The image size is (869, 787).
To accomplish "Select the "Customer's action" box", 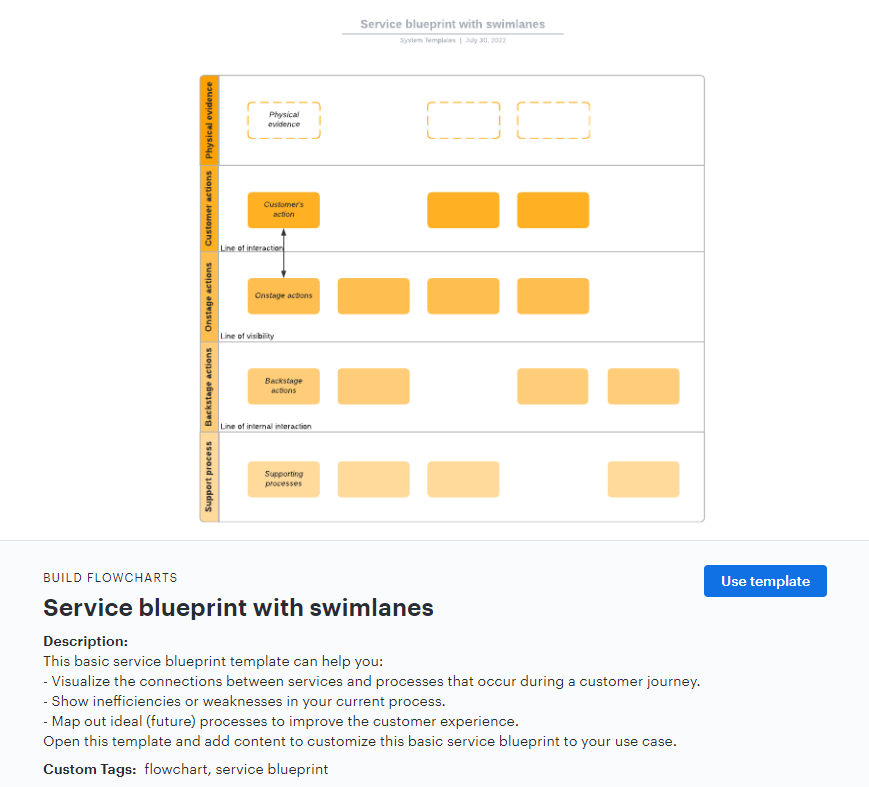I will point(284,210).
